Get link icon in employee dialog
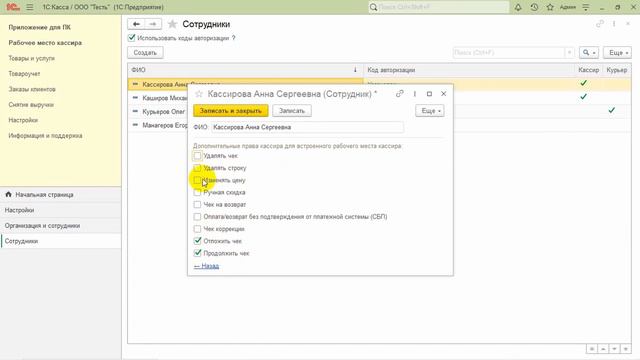The image size is (640, 360). click(400, 93)
